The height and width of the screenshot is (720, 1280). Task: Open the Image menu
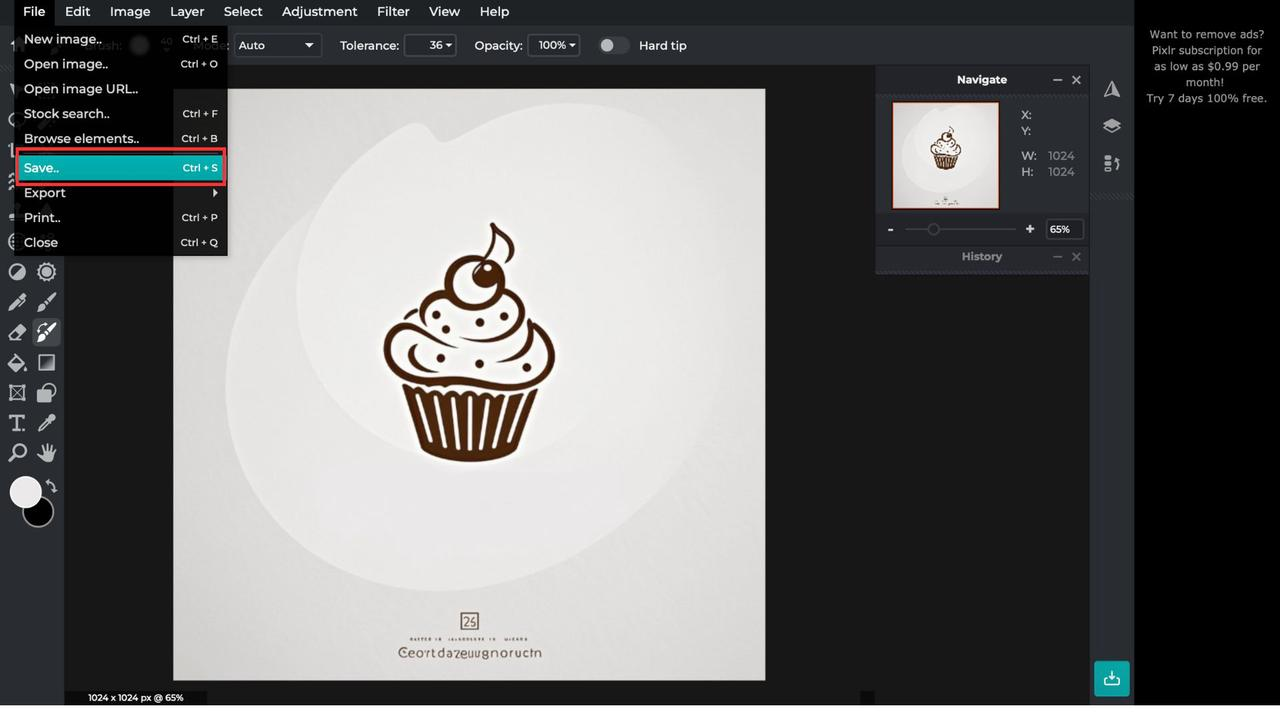130,12
